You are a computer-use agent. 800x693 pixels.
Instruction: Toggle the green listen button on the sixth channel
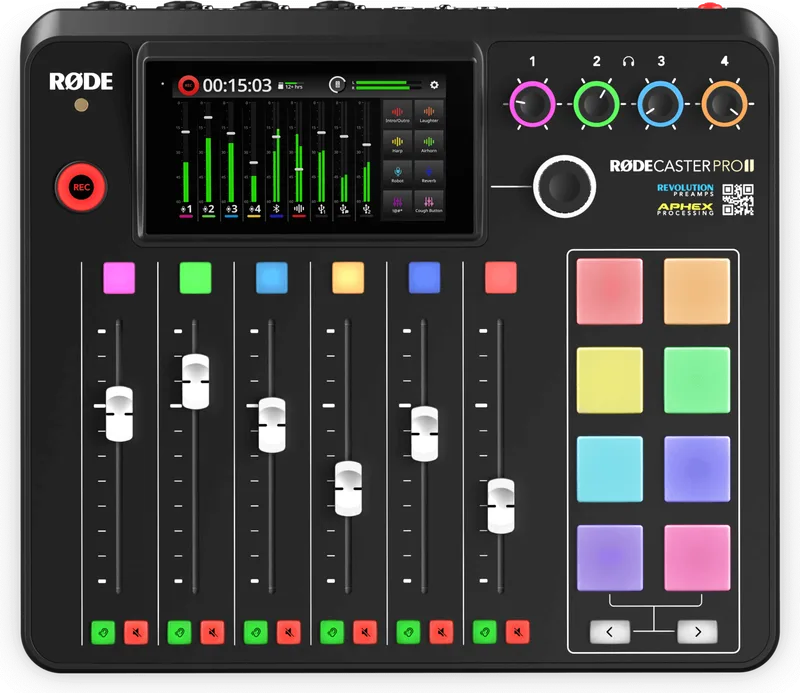click(x=485, y=633)
